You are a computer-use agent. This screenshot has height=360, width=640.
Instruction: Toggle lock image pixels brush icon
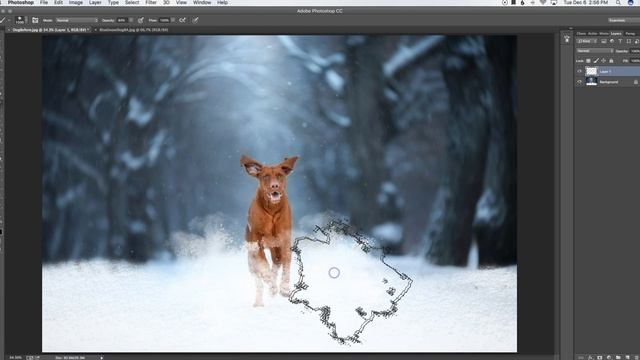(596, 60)
